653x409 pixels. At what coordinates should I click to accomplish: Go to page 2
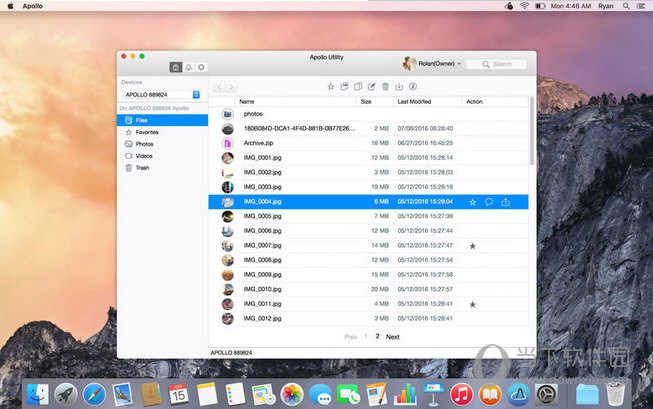point(377,336)
